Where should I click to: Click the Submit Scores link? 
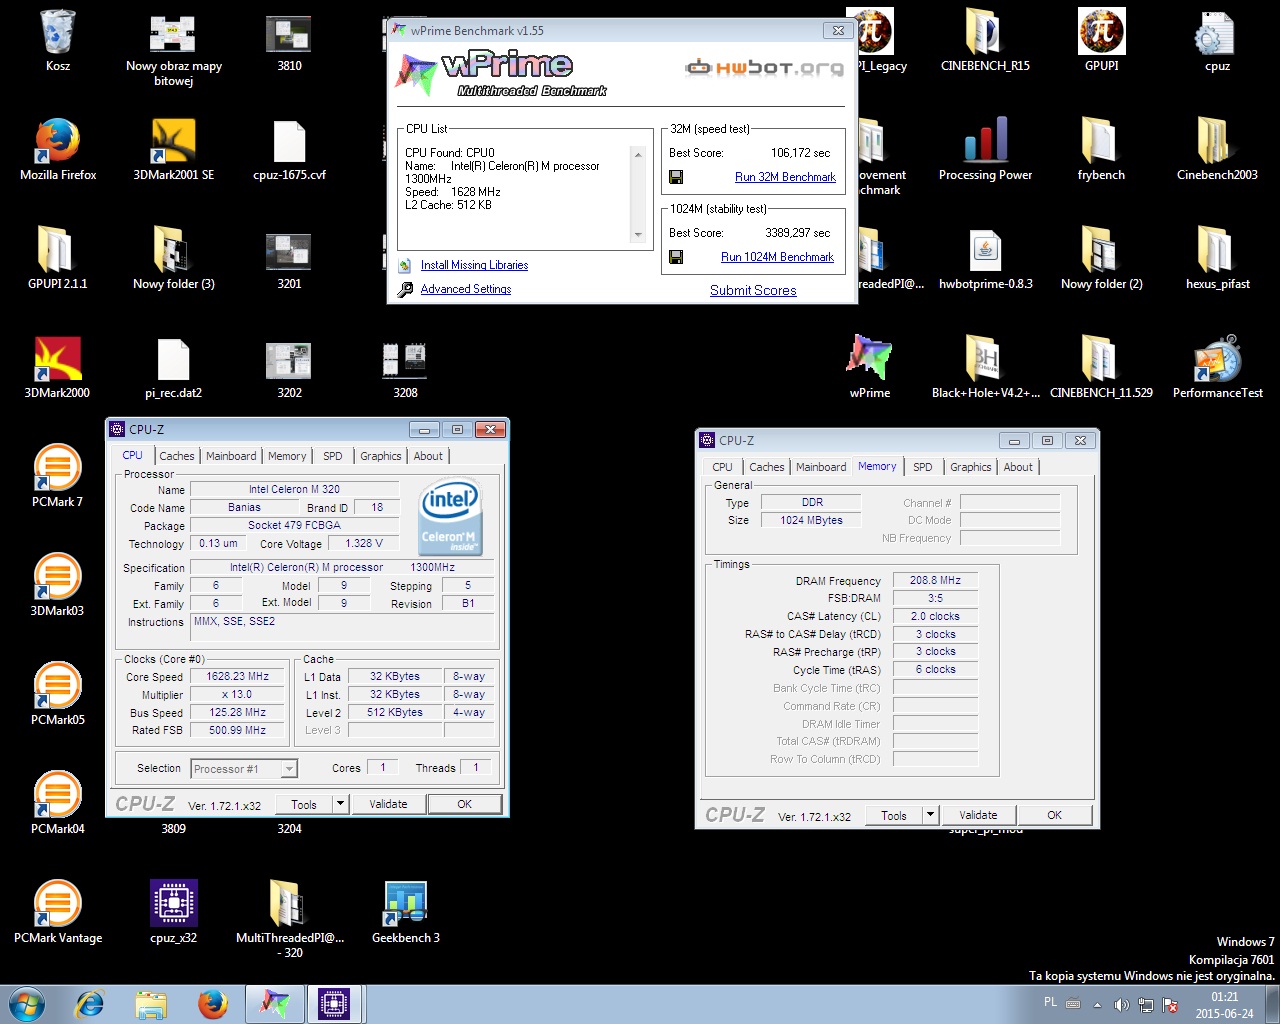753,290
